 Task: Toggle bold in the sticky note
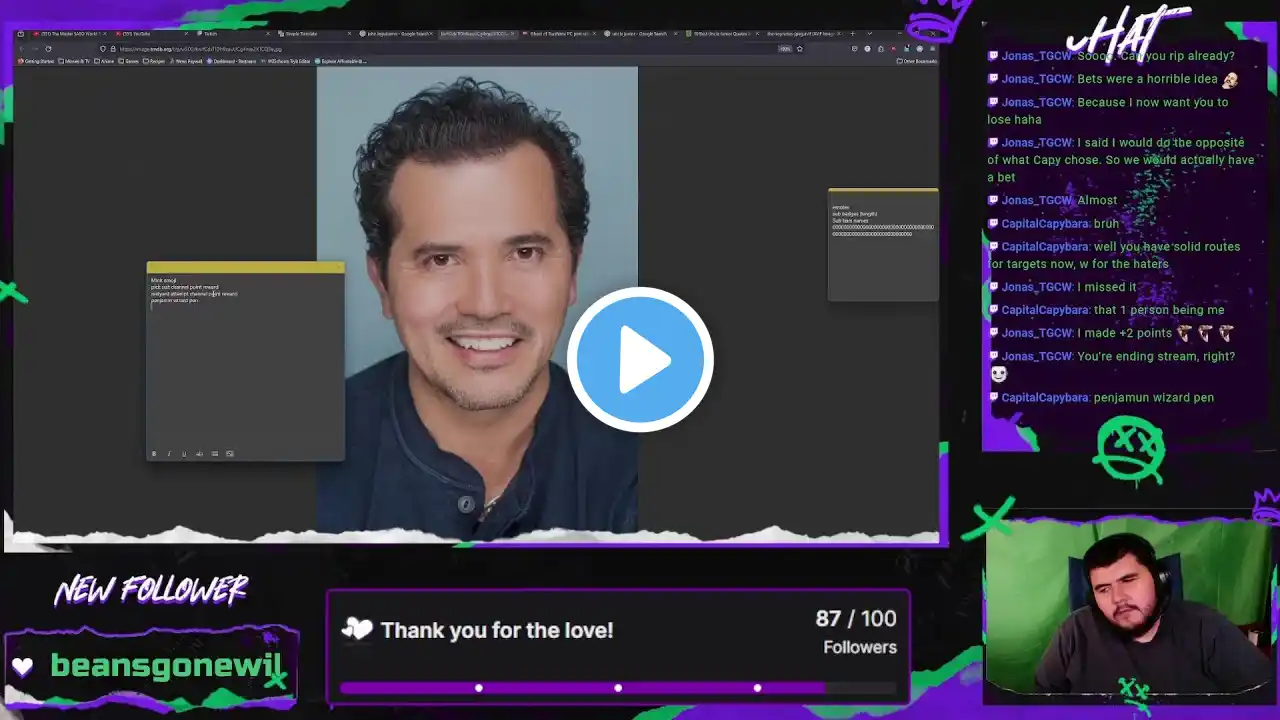[x=154, y=454]
